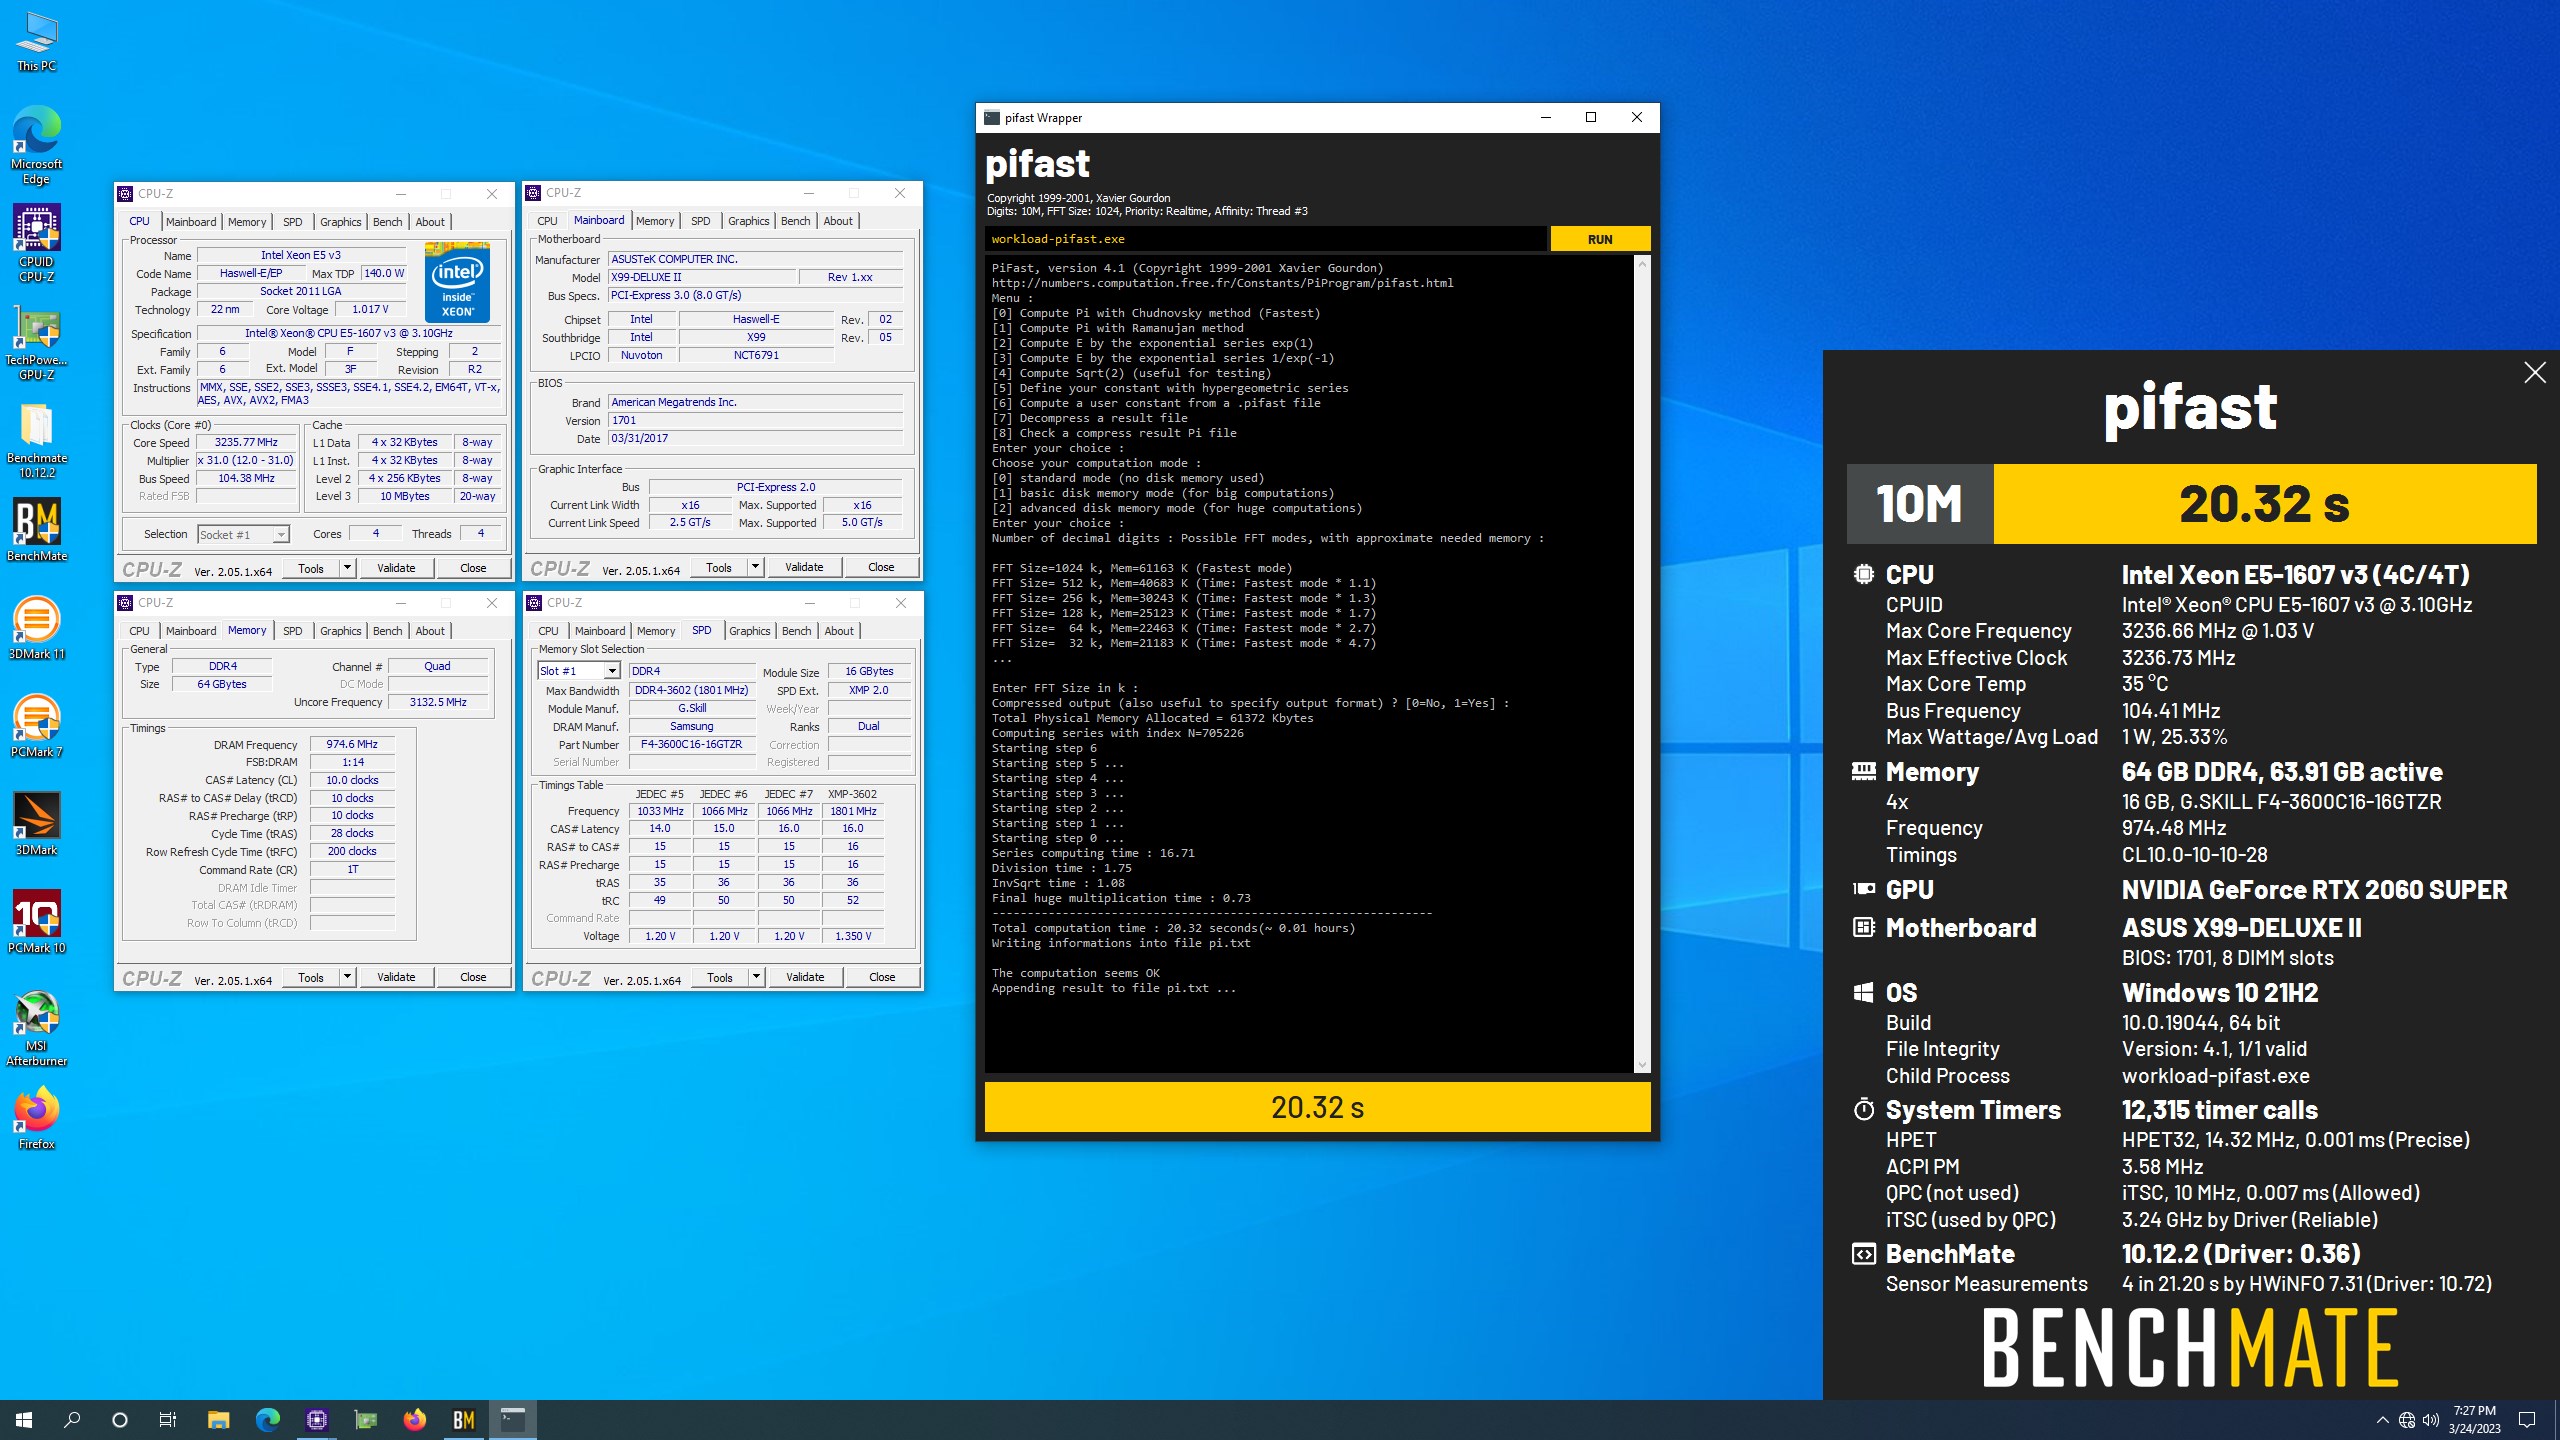Launch Firefox desktop shortcut
The image size is (2560, 1440).
pos(37,1118)
